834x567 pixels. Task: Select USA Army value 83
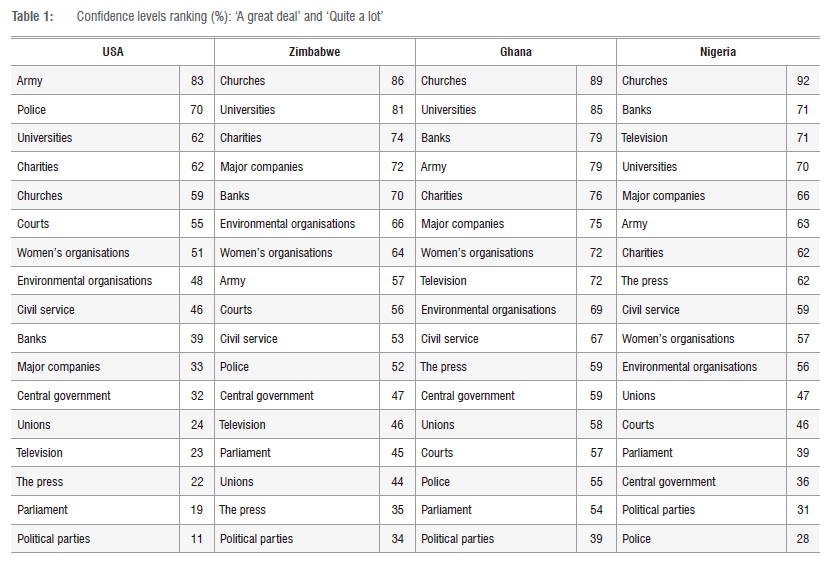(x=197, y=80)
